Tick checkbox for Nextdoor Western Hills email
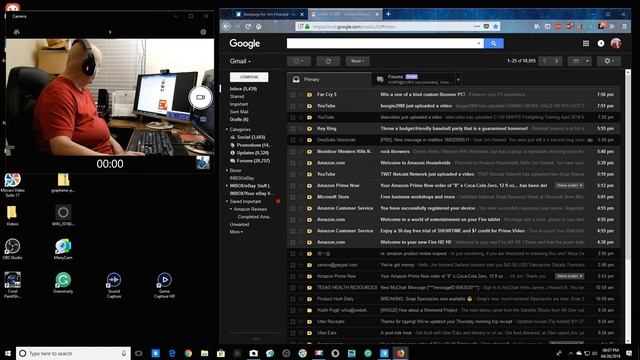Viewport: 640px width, 360px height. [x=293, y=151]
